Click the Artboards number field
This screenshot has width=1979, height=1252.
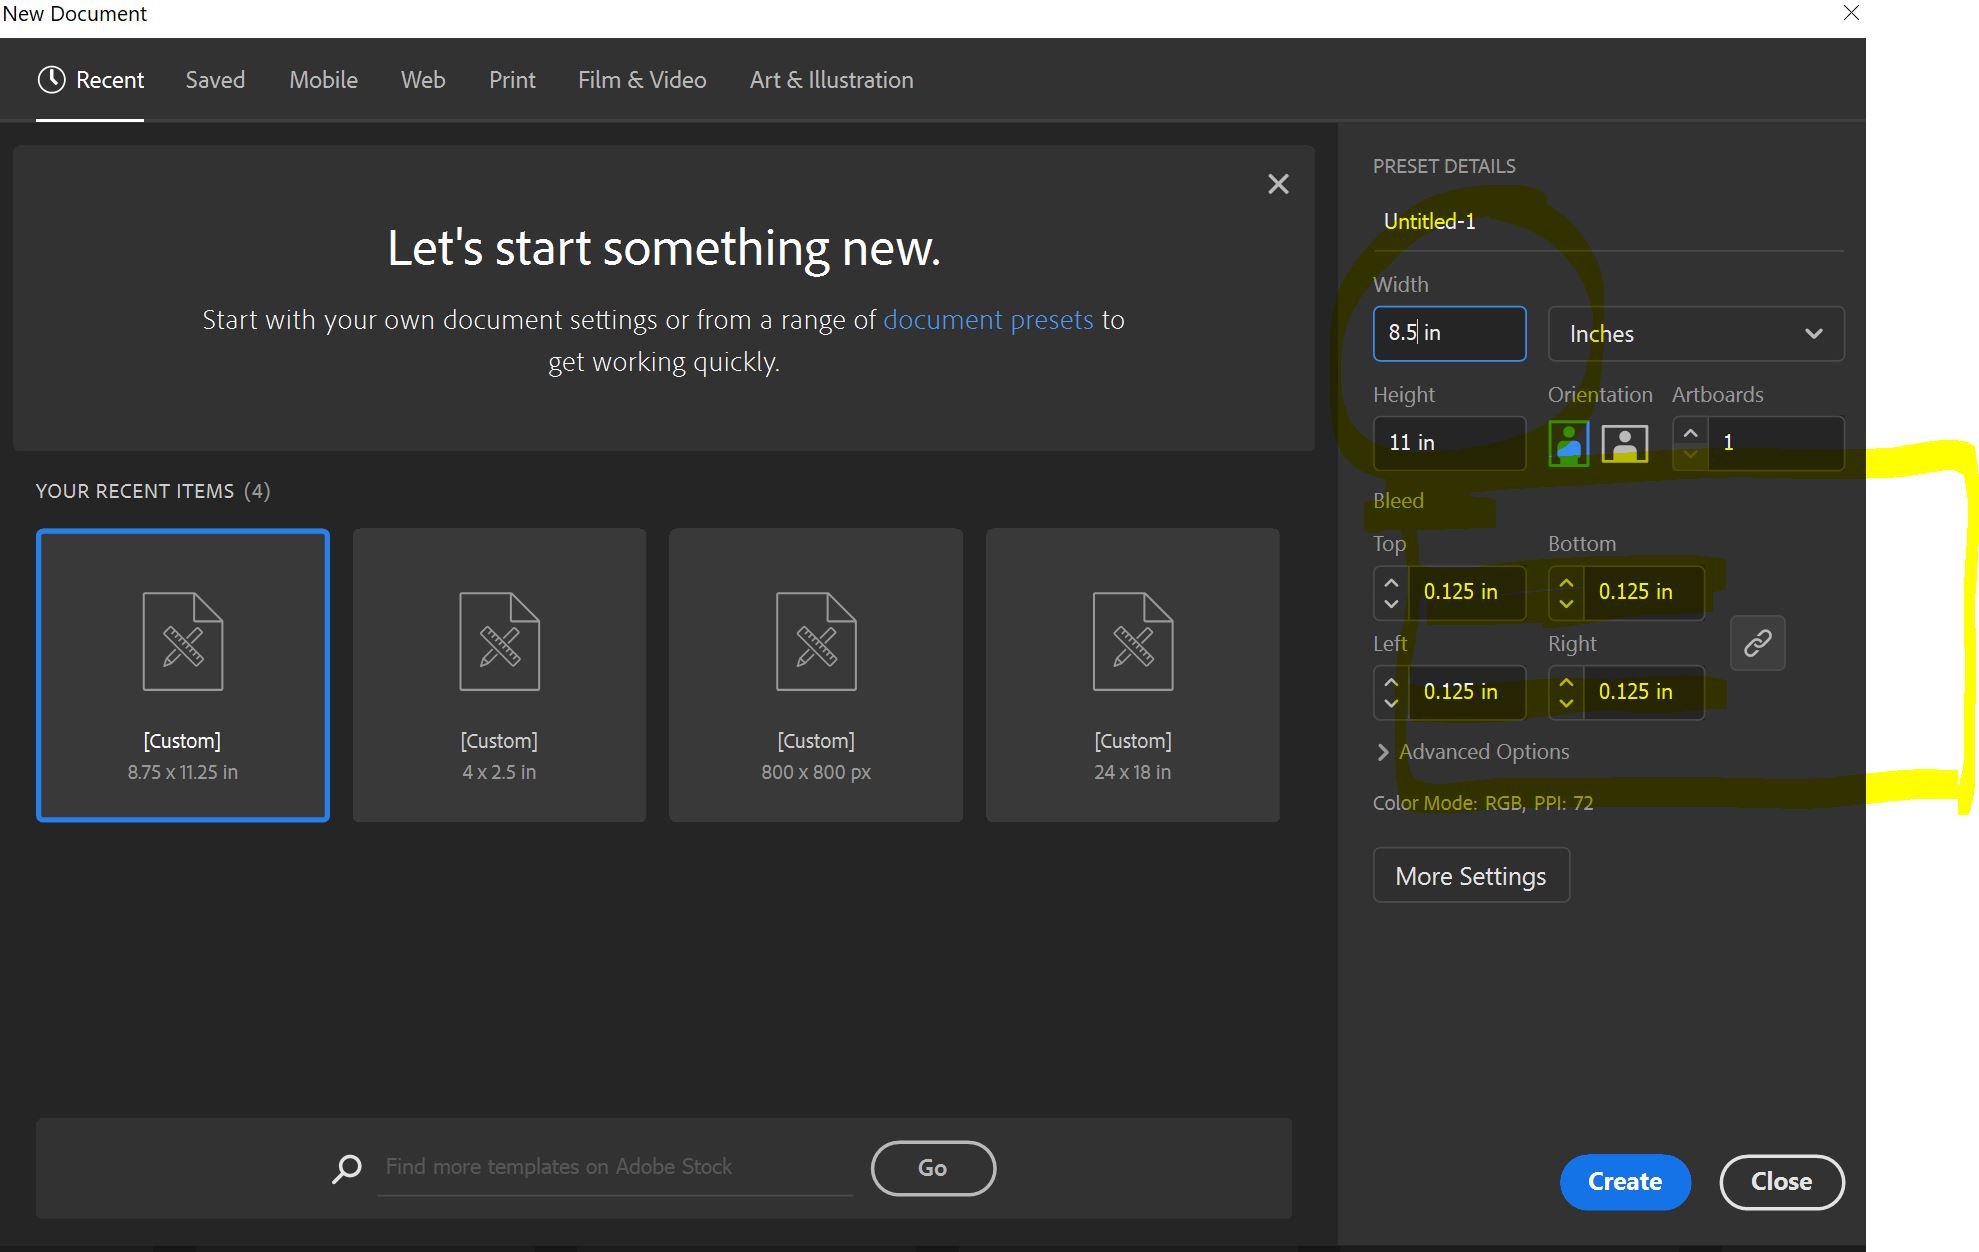pyautogui.click(x=1775, y=443)
